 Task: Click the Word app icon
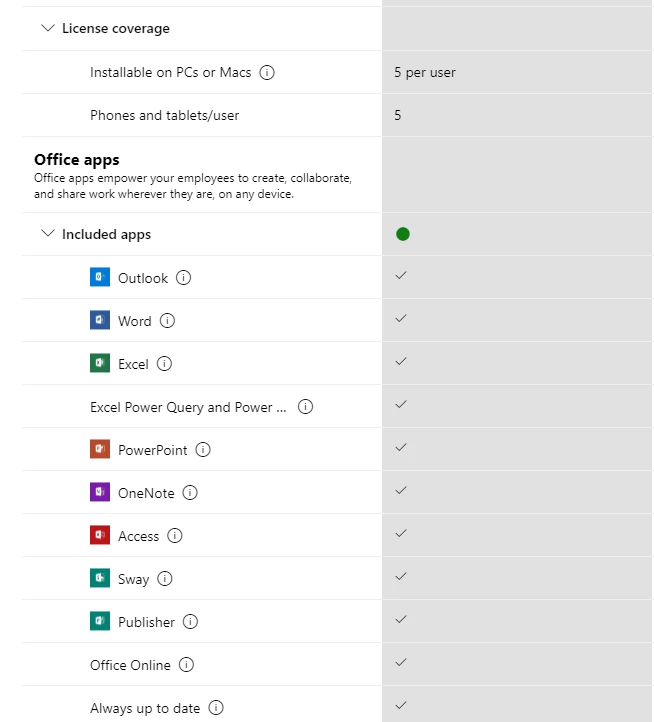pyautogui.click(x=99, y=320)
